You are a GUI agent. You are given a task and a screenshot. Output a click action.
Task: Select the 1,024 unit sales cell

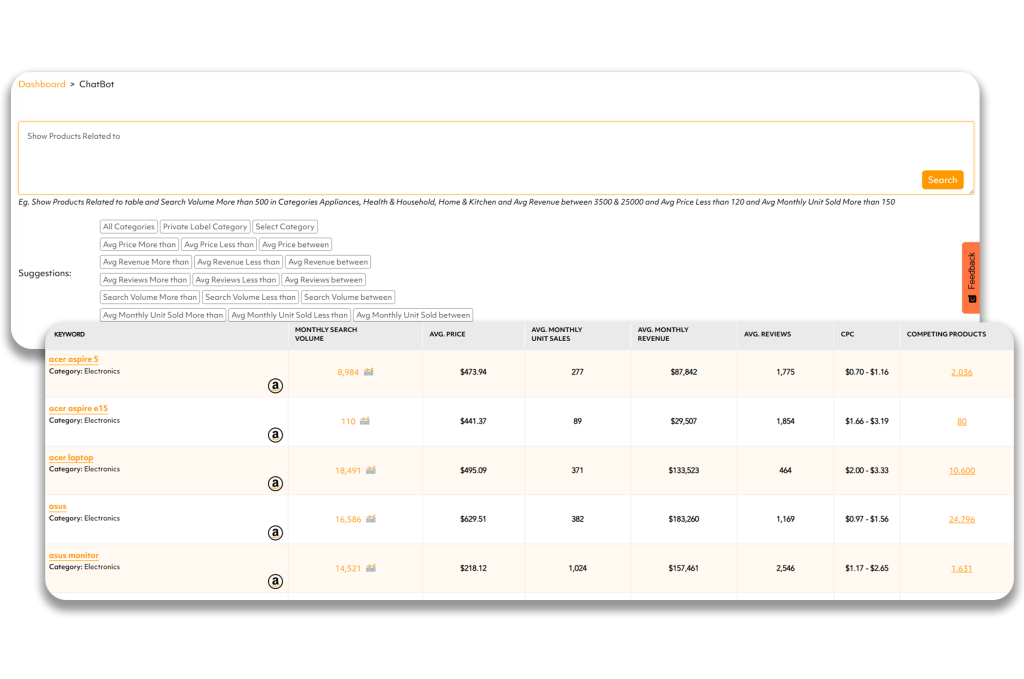coord(577,568)
